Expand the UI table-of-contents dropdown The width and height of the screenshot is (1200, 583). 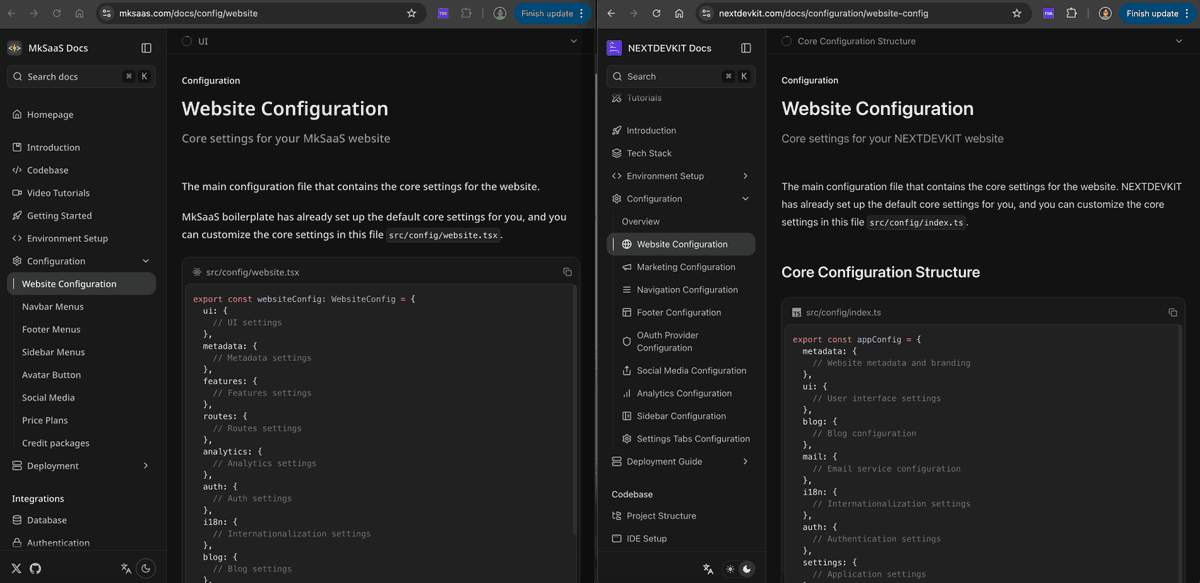[x=574, y=41]
